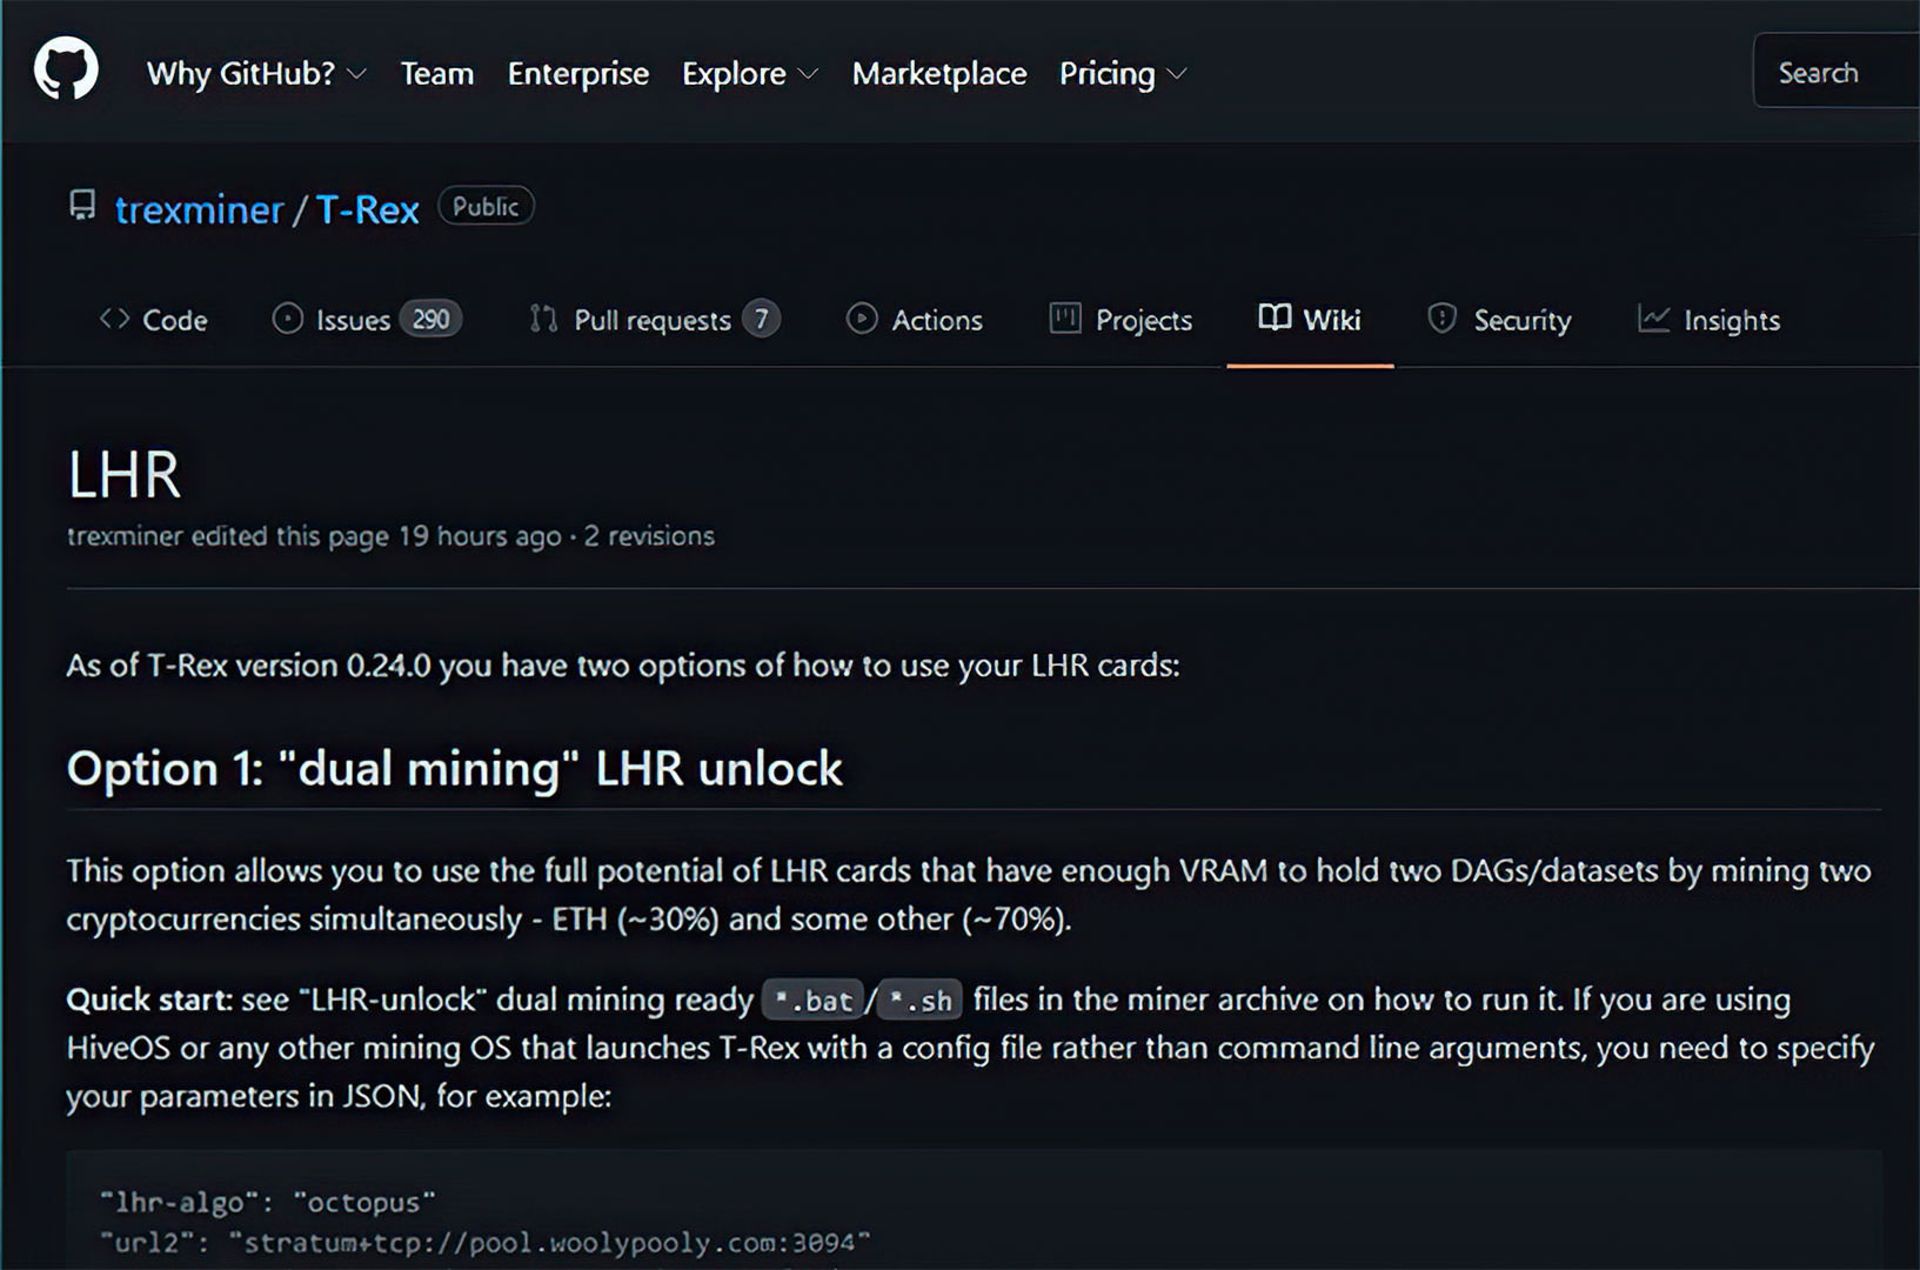Click the repository book icon beside trexminer
Viewport: 1920px width, 1270px height.
[82, 205]
